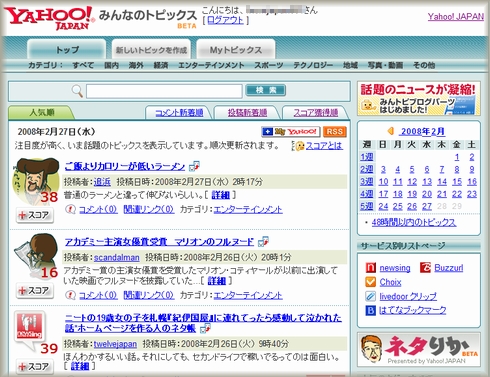Select the 投稿新着順 sort tab
490x377 pixels.
click(247, 113)
